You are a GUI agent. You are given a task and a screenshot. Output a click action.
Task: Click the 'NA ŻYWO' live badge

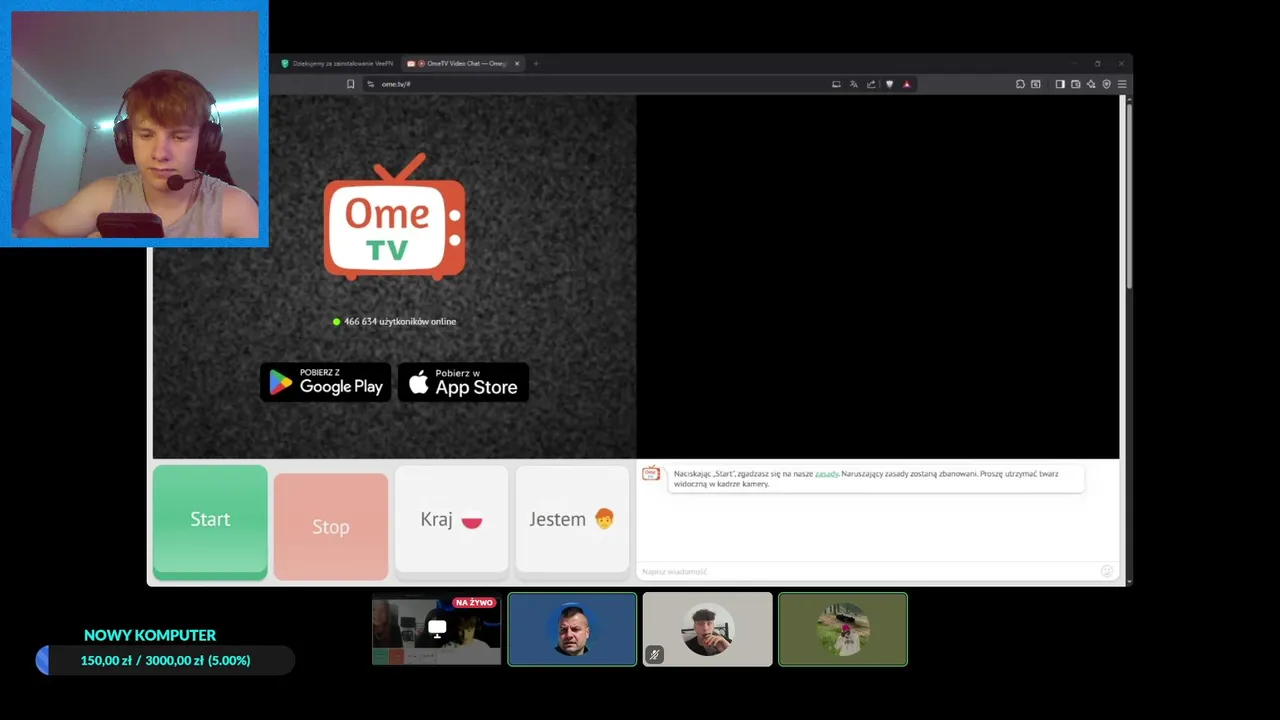click(x=475, y=603)
